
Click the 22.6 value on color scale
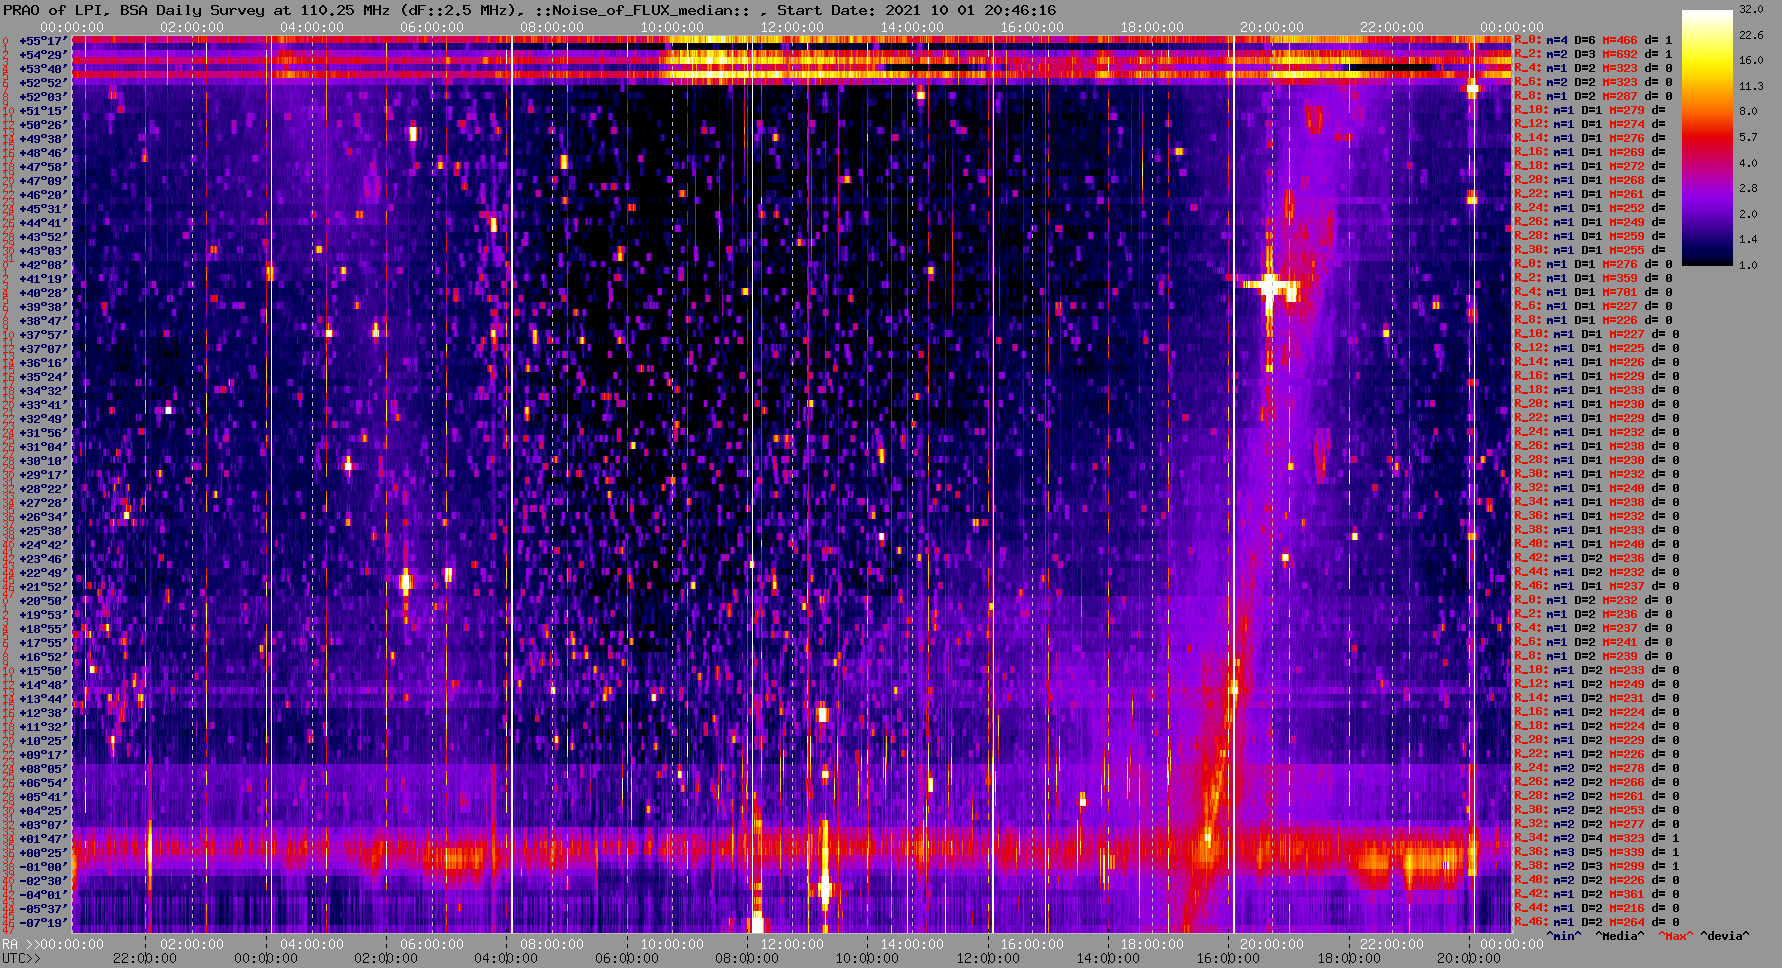coord(1751,35)
